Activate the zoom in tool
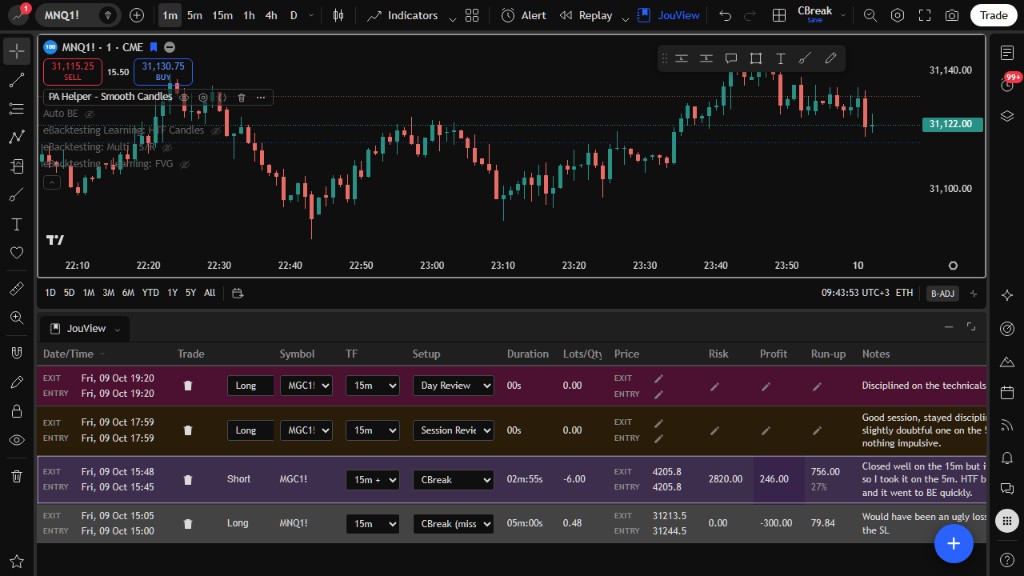The height and width of the screenshot is (576, 1024). (17, 317)
